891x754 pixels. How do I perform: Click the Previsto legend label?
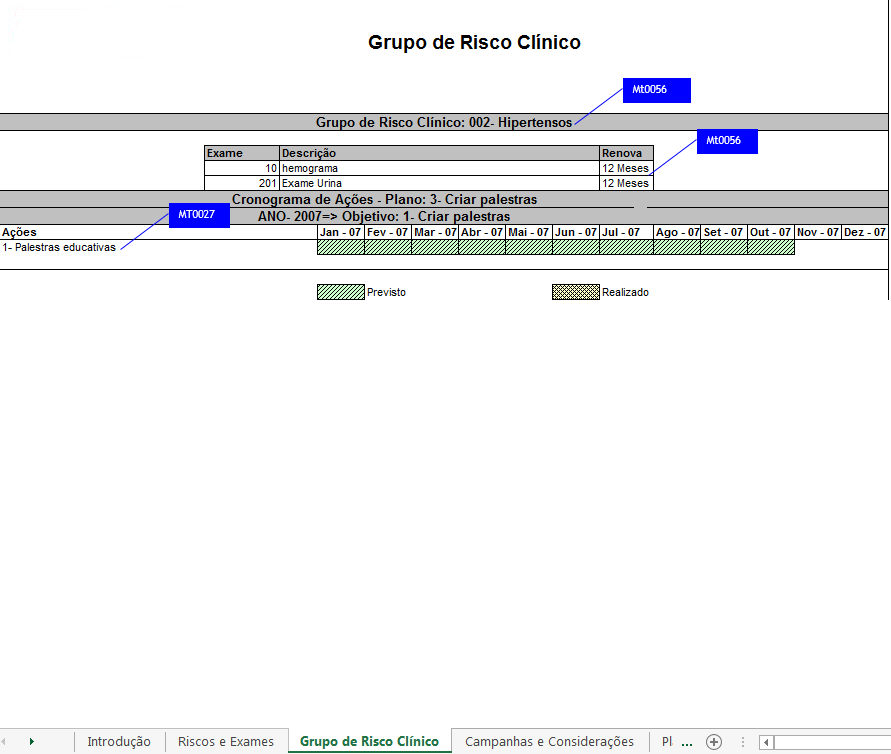[x=386, y=292]
